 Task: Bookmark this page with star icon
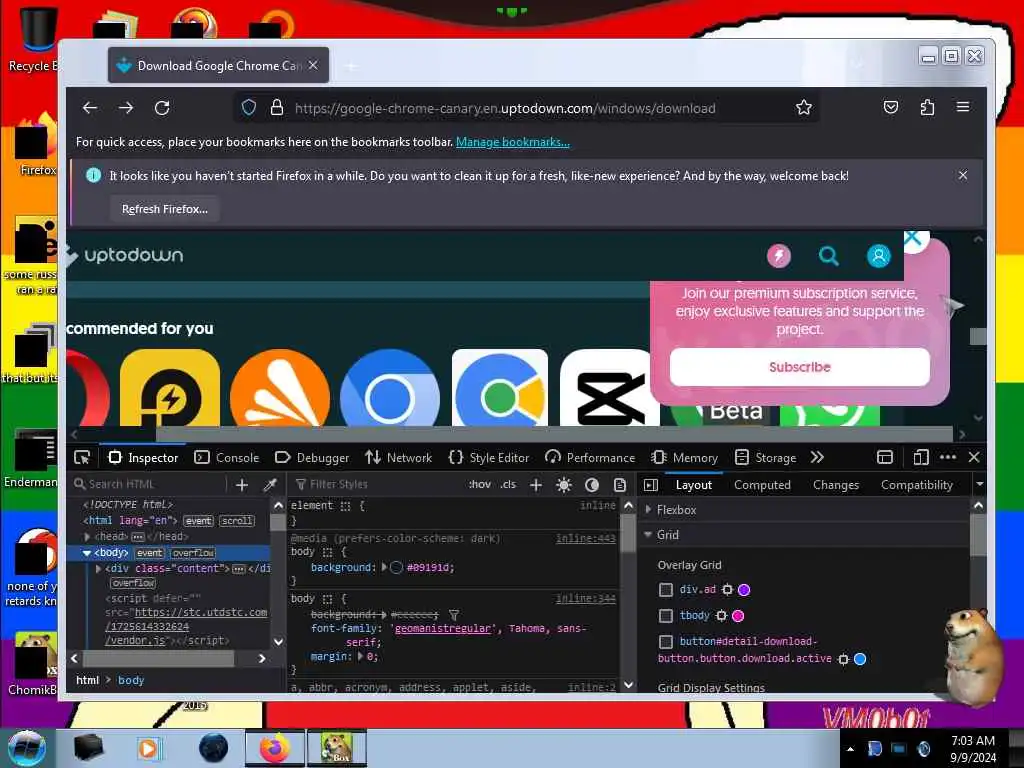pos(804,107)
